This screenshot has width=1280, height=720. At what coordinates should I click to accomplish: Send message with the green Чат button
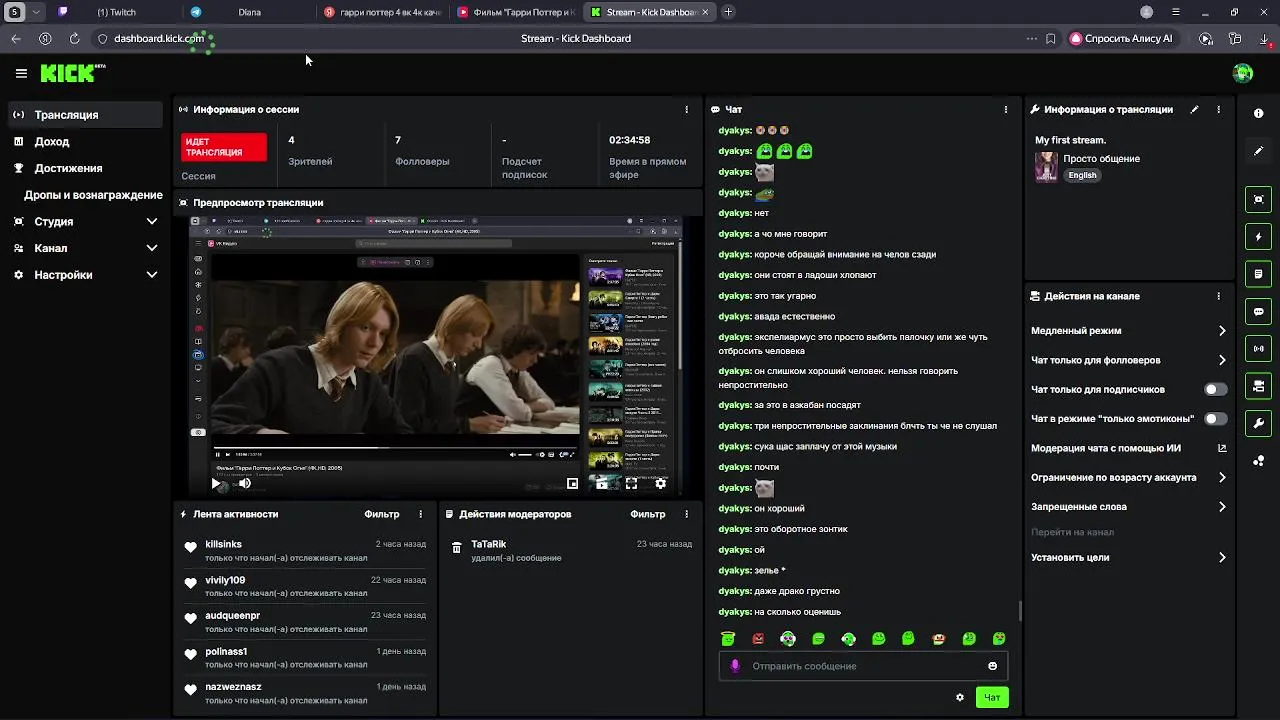(x=992, y=697)
